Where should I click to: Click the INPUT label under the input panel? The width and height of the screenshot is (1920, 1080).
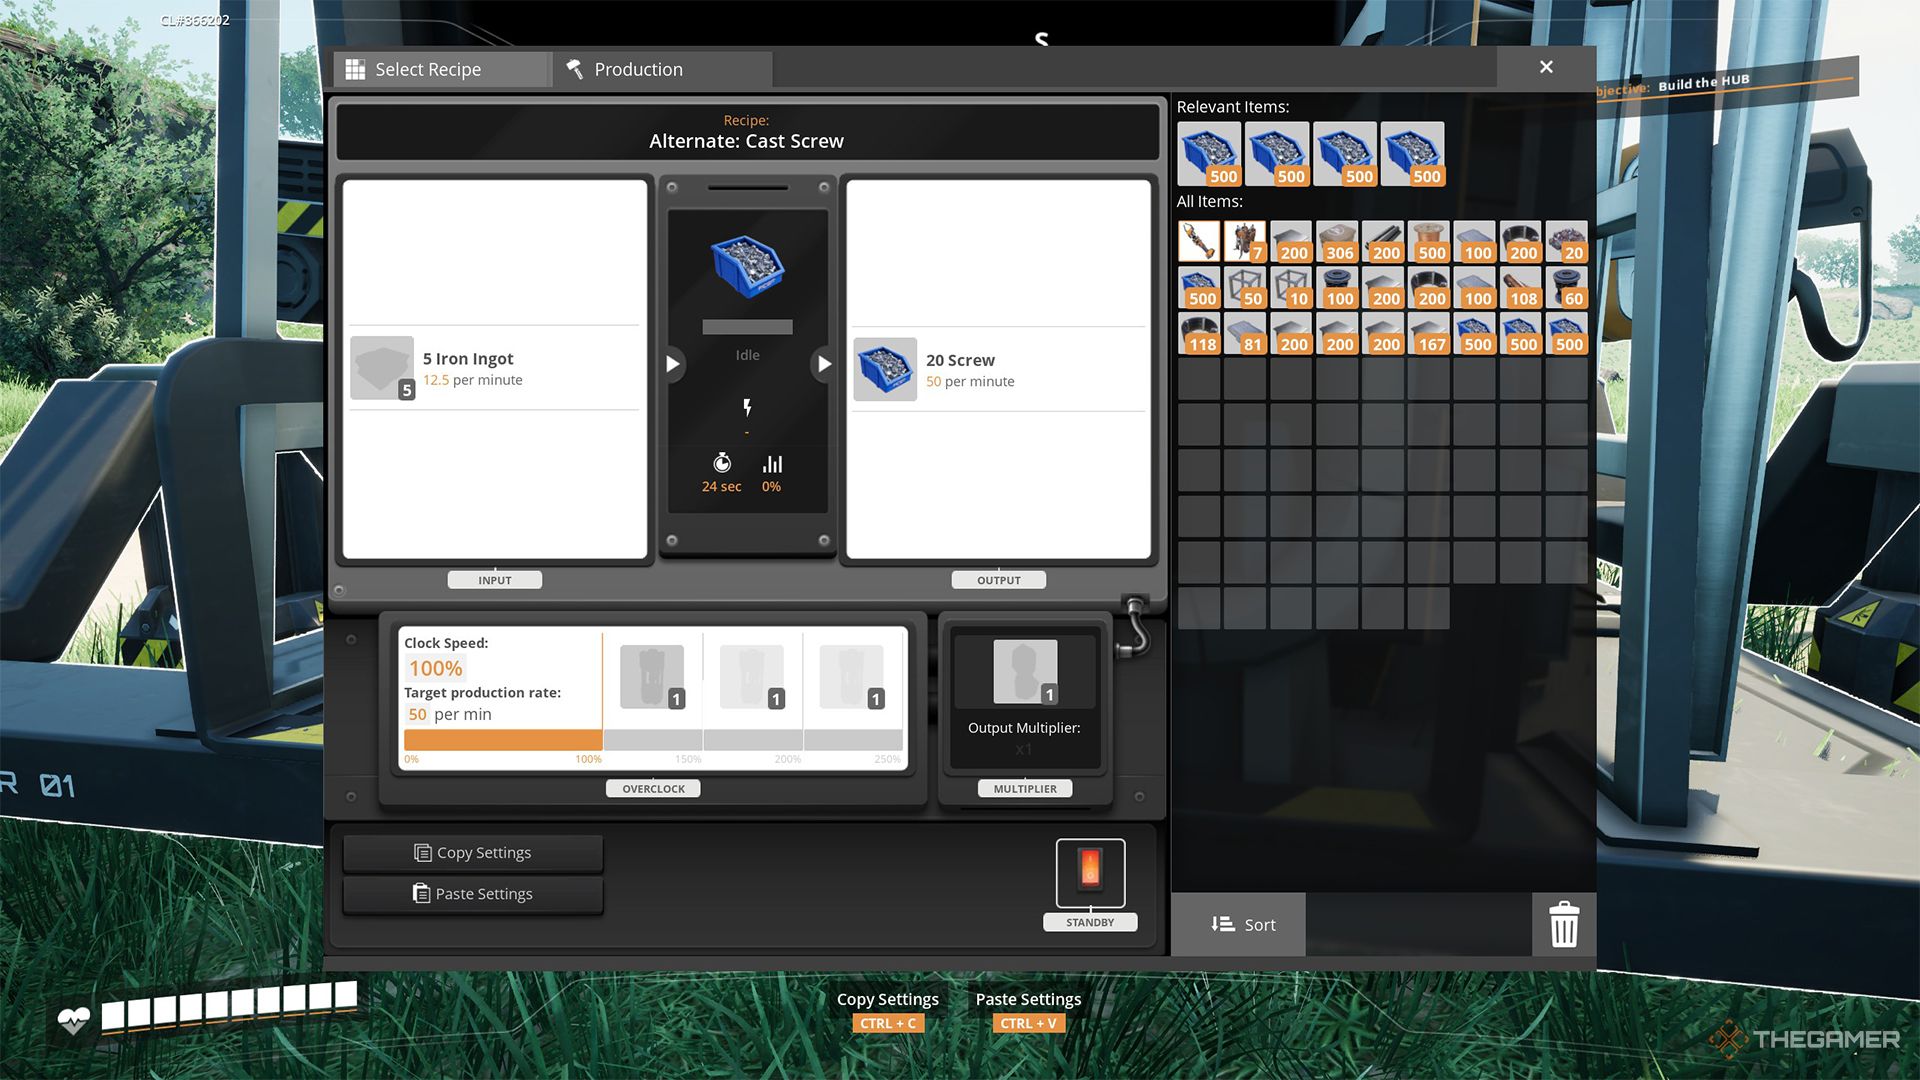pyautogui.click(x=495, y=580)
